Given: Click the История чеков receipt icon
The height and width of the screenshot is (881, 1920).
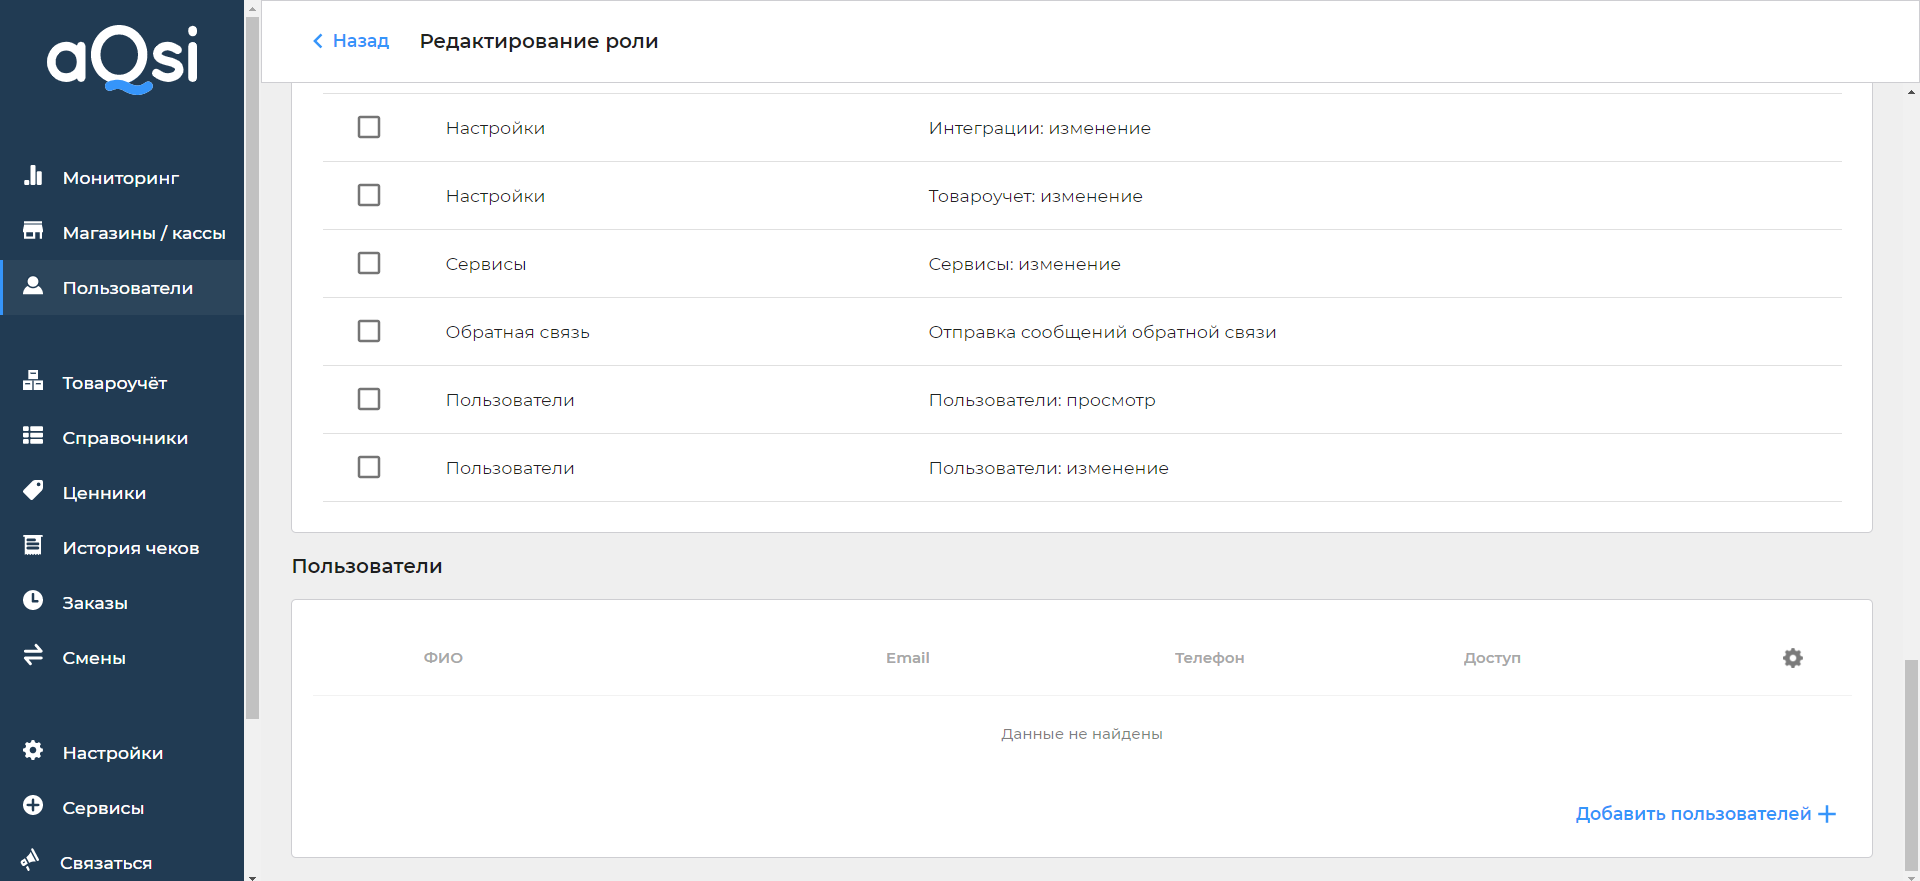Looking at the screenshot, I should pos(33,546).
